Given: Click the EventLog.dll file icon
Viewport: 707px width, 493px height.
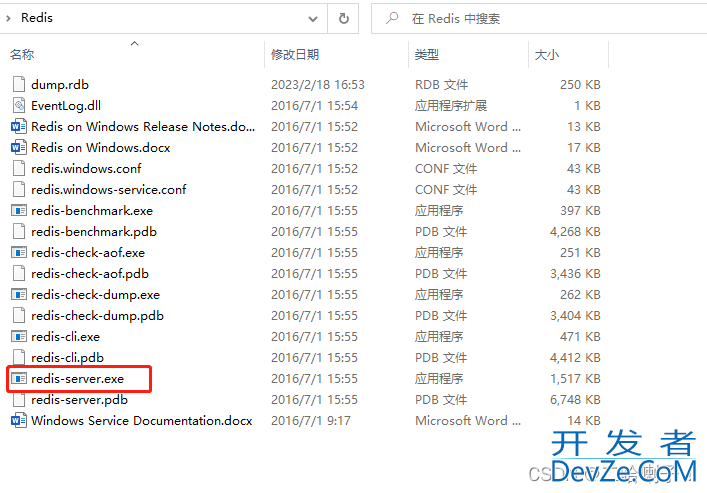Looking at the screenshot, I should pos(19,106).
